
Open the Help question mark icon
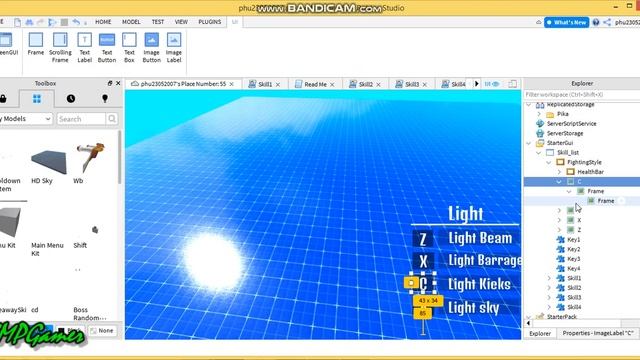596,22
